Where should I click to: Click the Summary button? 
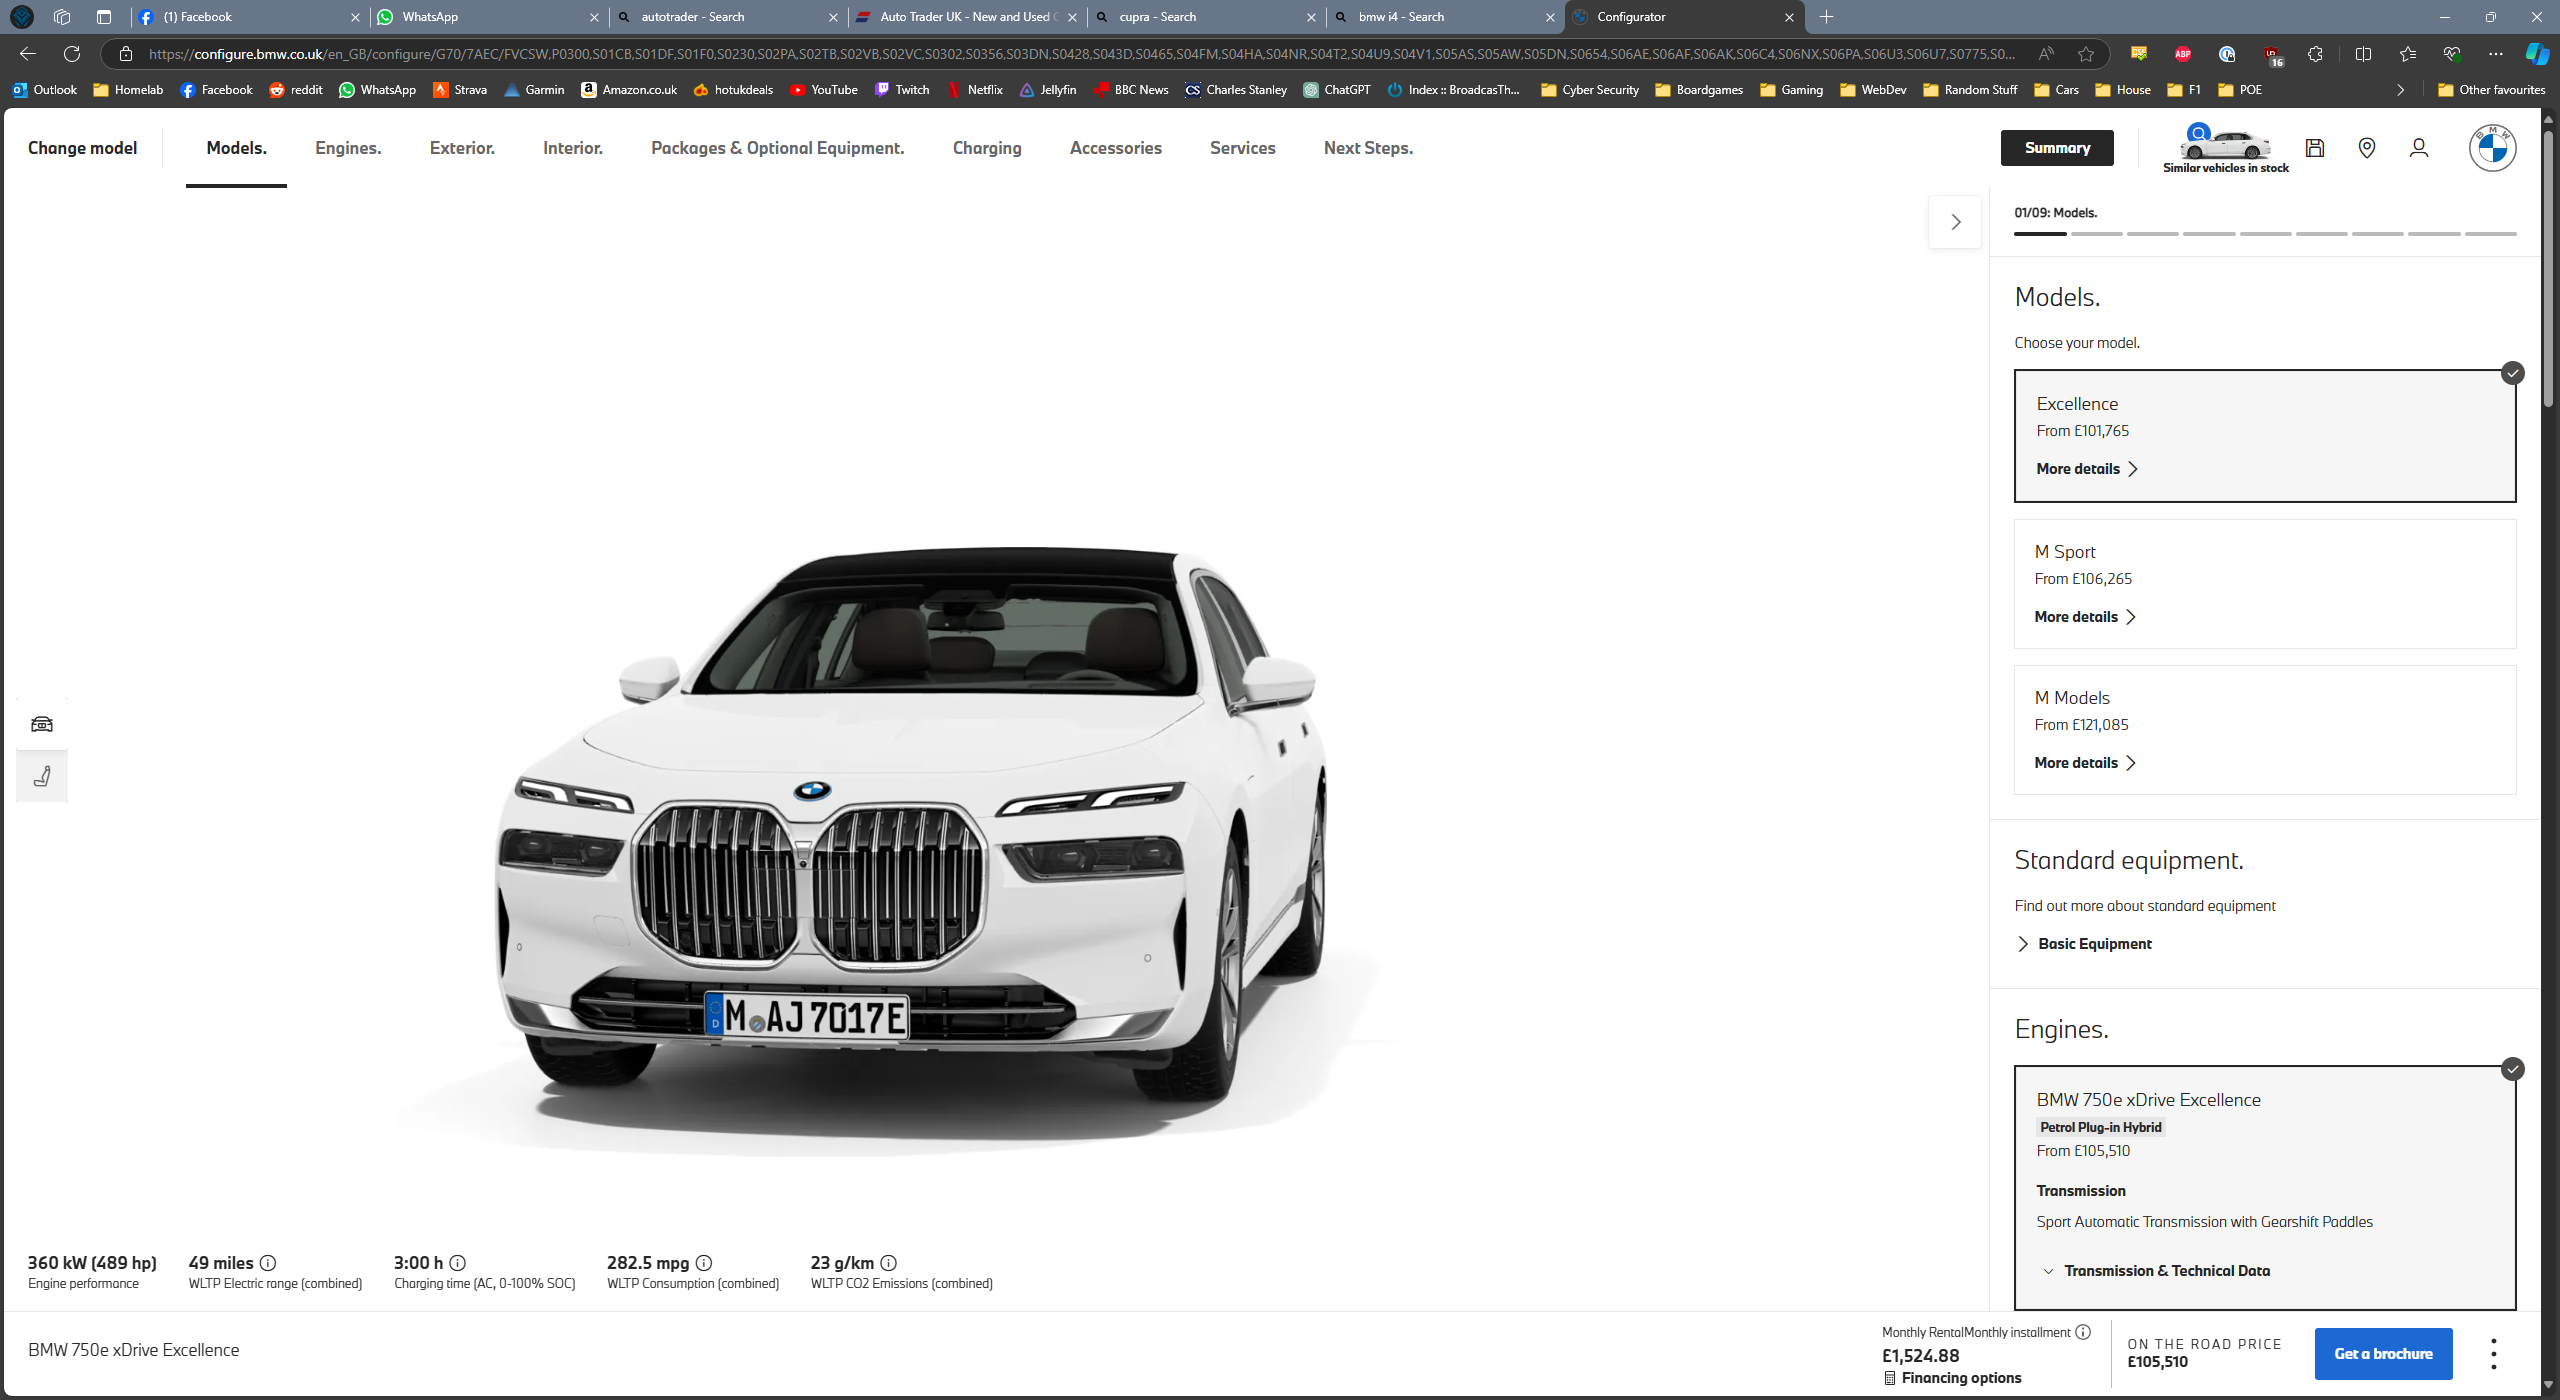pyautogui.click(x=2057, y=148)
